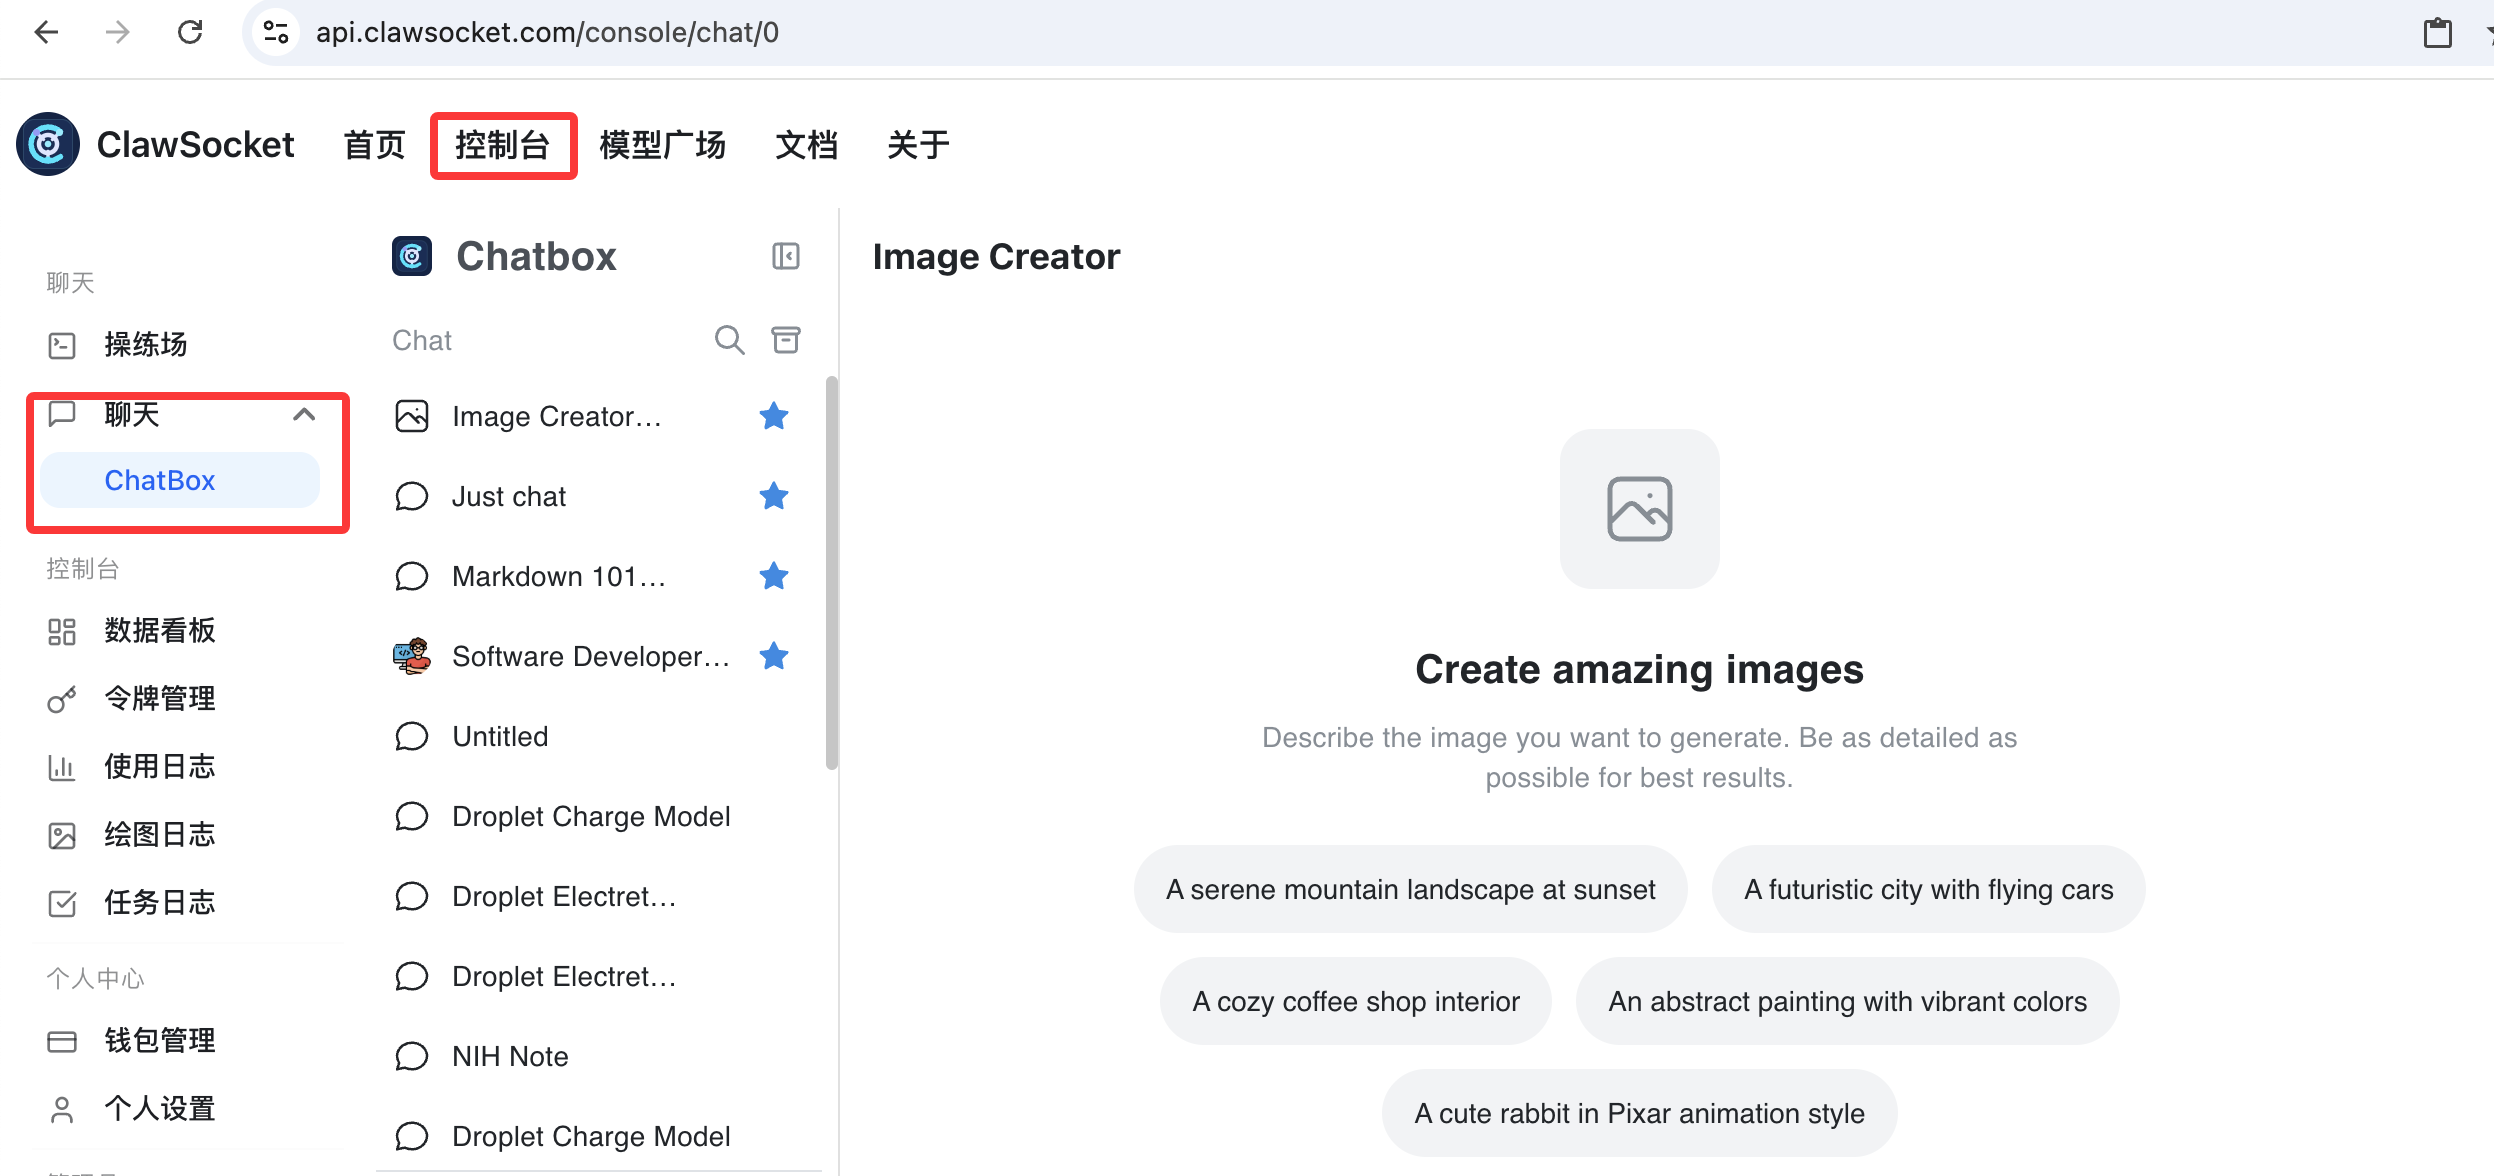Click the 绘图日志 image icon

click(62, 836)
